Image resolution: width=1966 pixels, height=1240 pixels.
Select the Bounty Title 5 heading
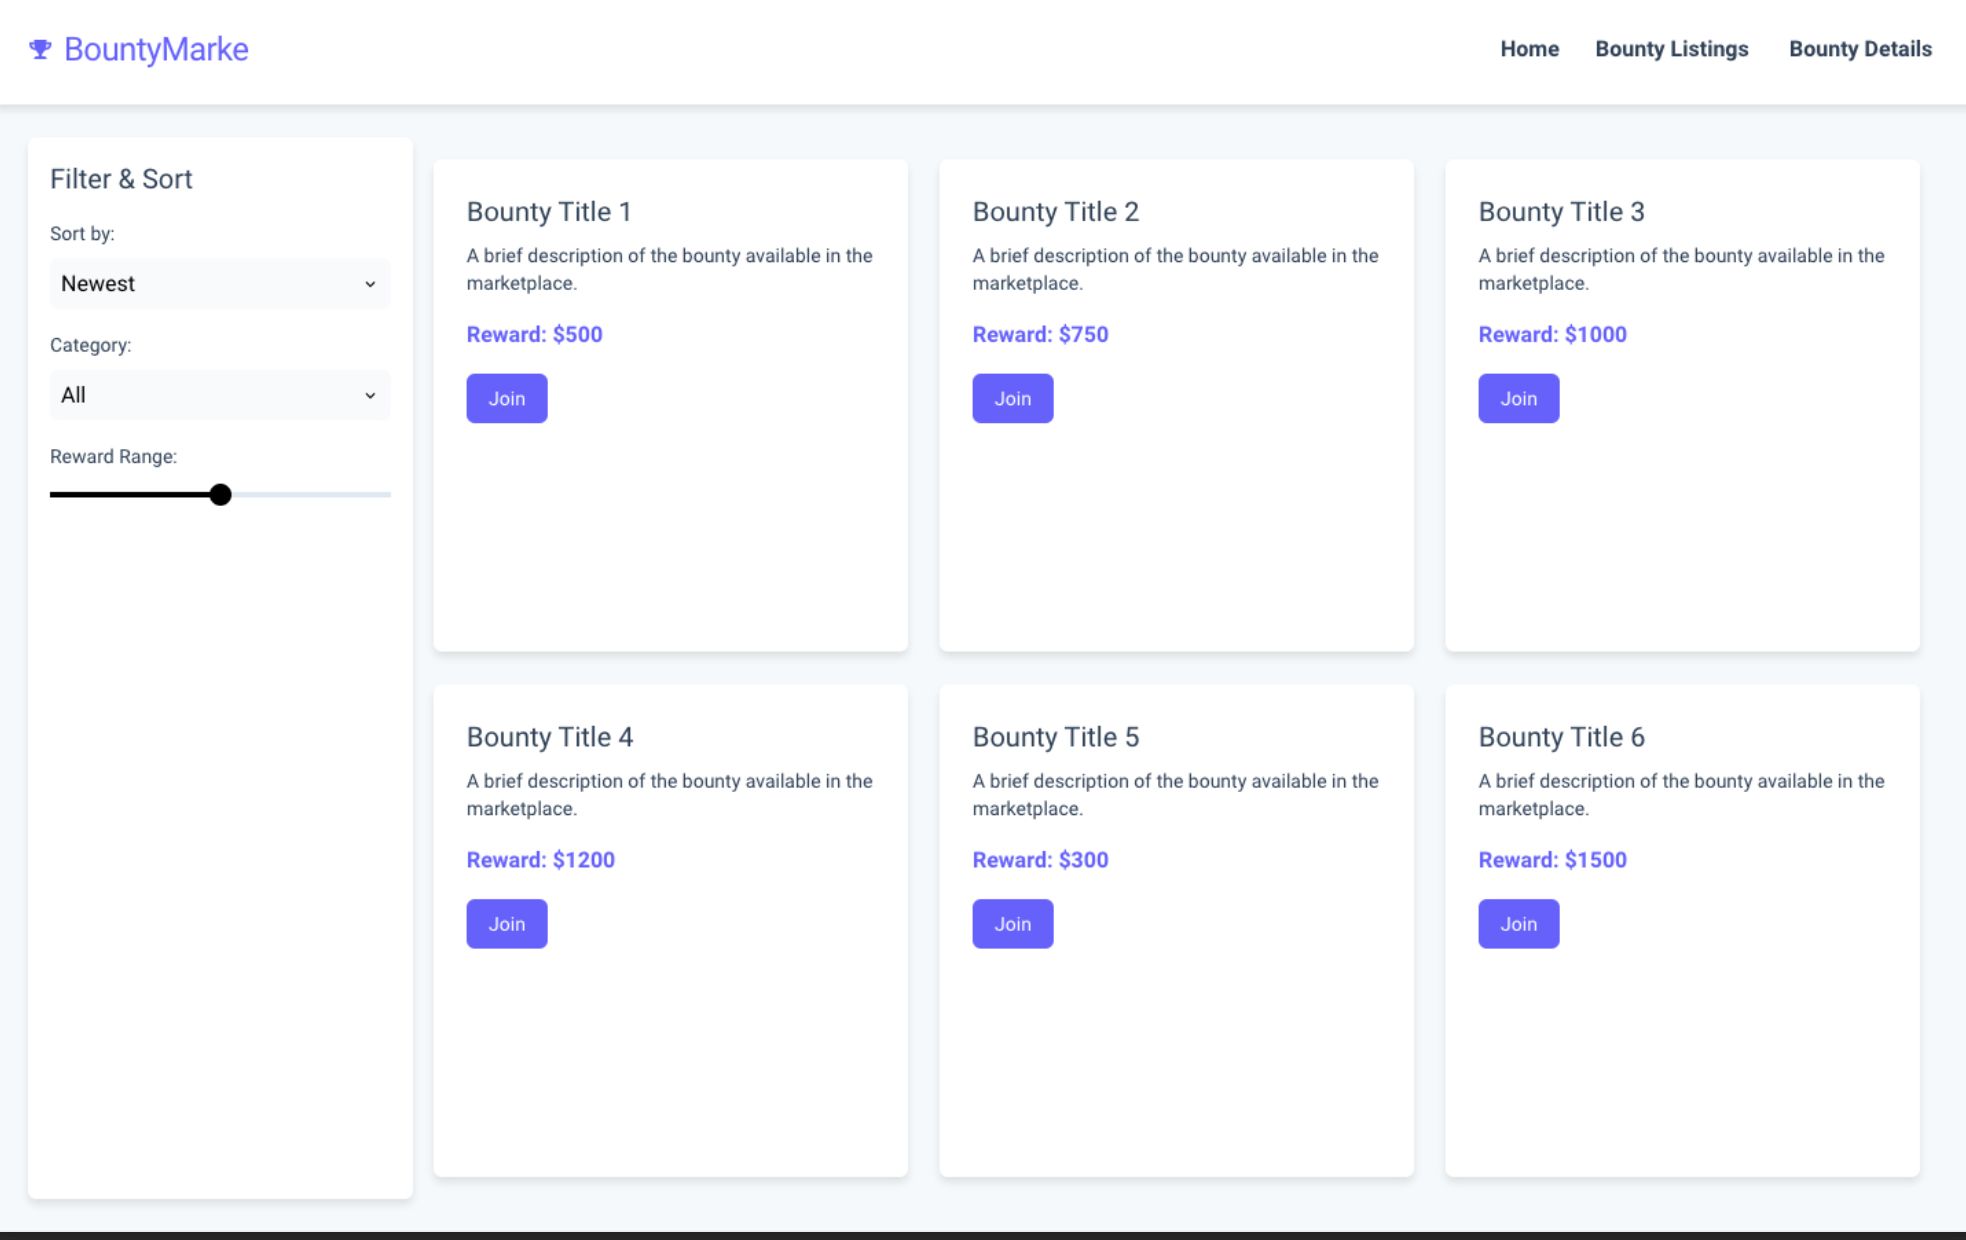coord(1056,737)
